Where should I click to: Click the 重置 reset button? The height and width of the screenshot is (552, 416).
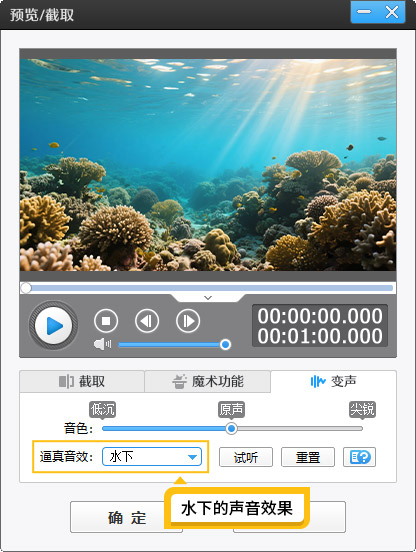[x=308, y=457]
